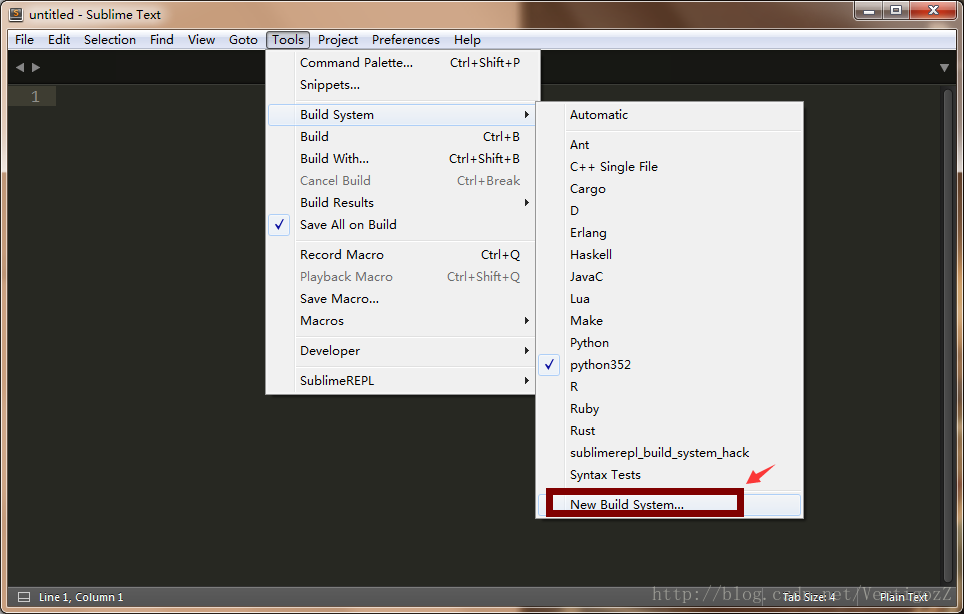Select C++ Single File build system
The width and height of the screenshot is (964, 614).
click(x=670, y=167)
